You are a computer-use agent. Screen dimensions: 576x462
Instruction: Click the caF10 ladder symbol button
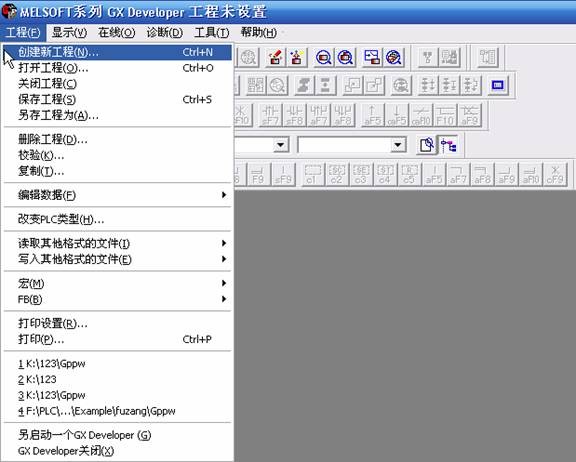coord(421,115)
